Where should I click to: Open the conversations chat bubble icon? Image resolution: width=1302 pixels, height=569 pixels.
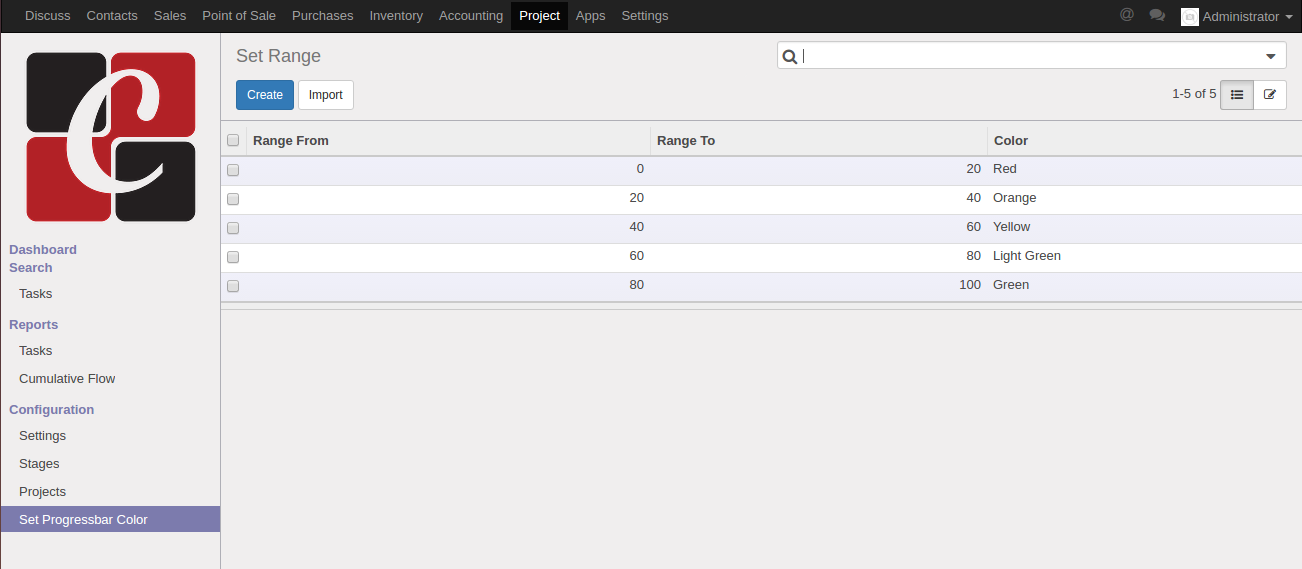(x=1157, y=15)
